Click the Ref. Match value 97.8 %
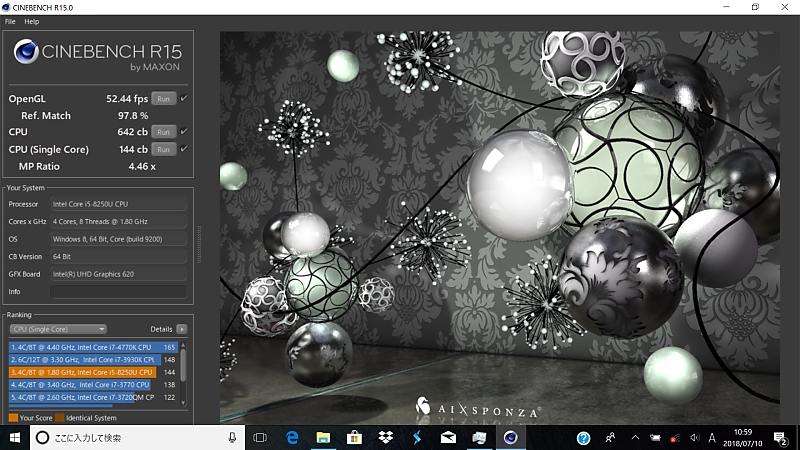Screen dimensions: 800x450 point(133,116)
